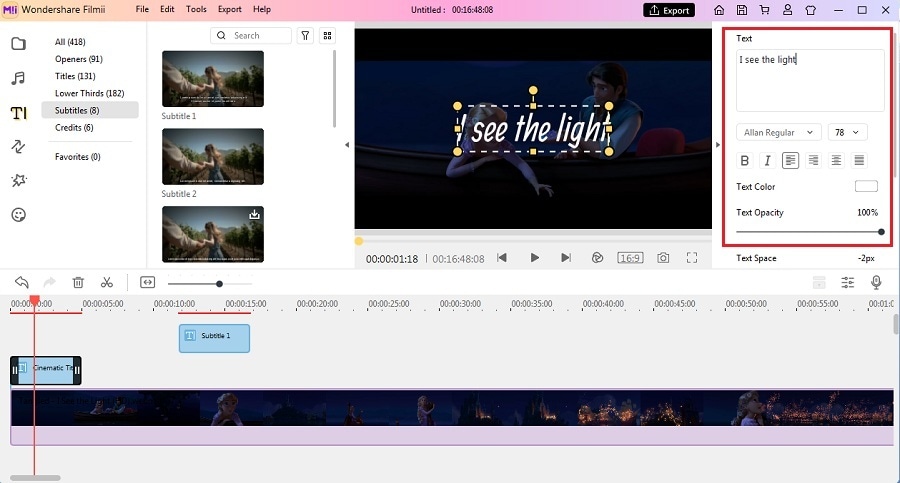The height and width of the screenshot is (483, 900).
Task: Open the skin shirt icon
Action: coord(810,10)
